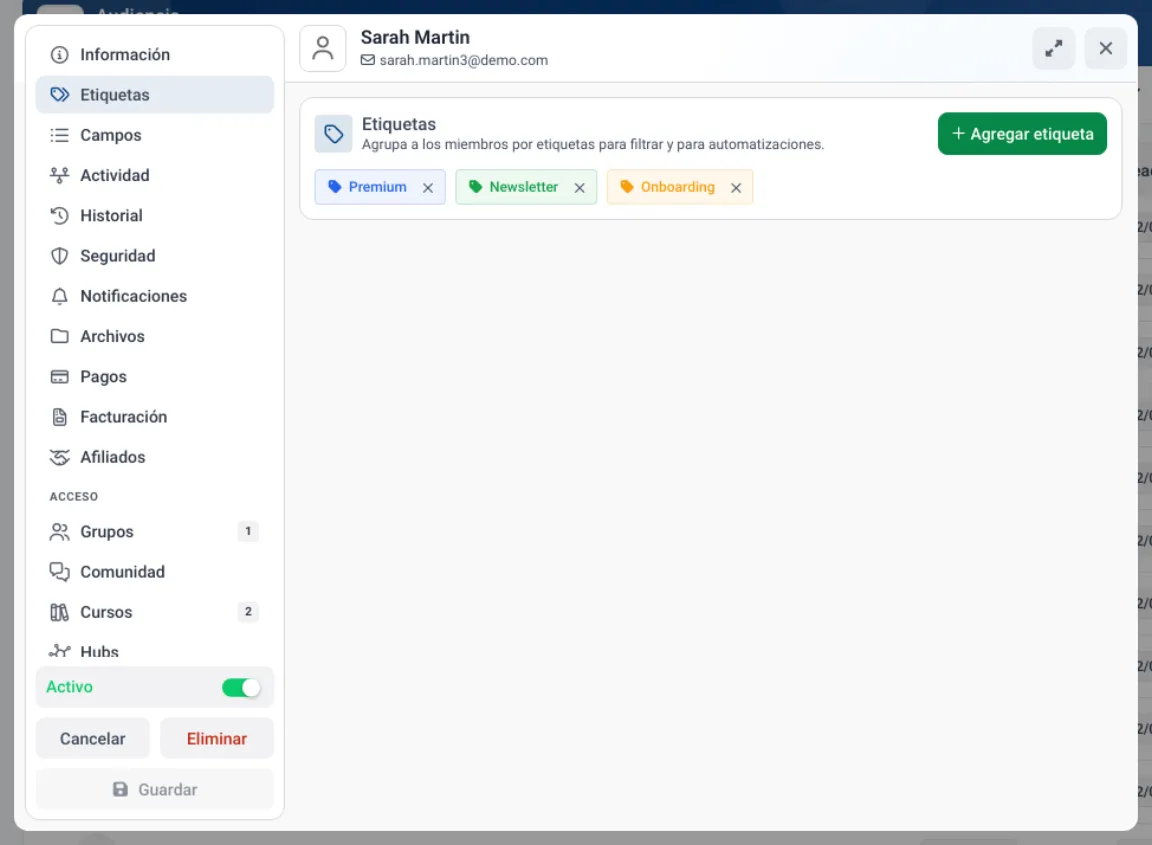Click the bell icon beside Notificaciones
This screenshot has height=845, width=1152.
pos(60,296)
